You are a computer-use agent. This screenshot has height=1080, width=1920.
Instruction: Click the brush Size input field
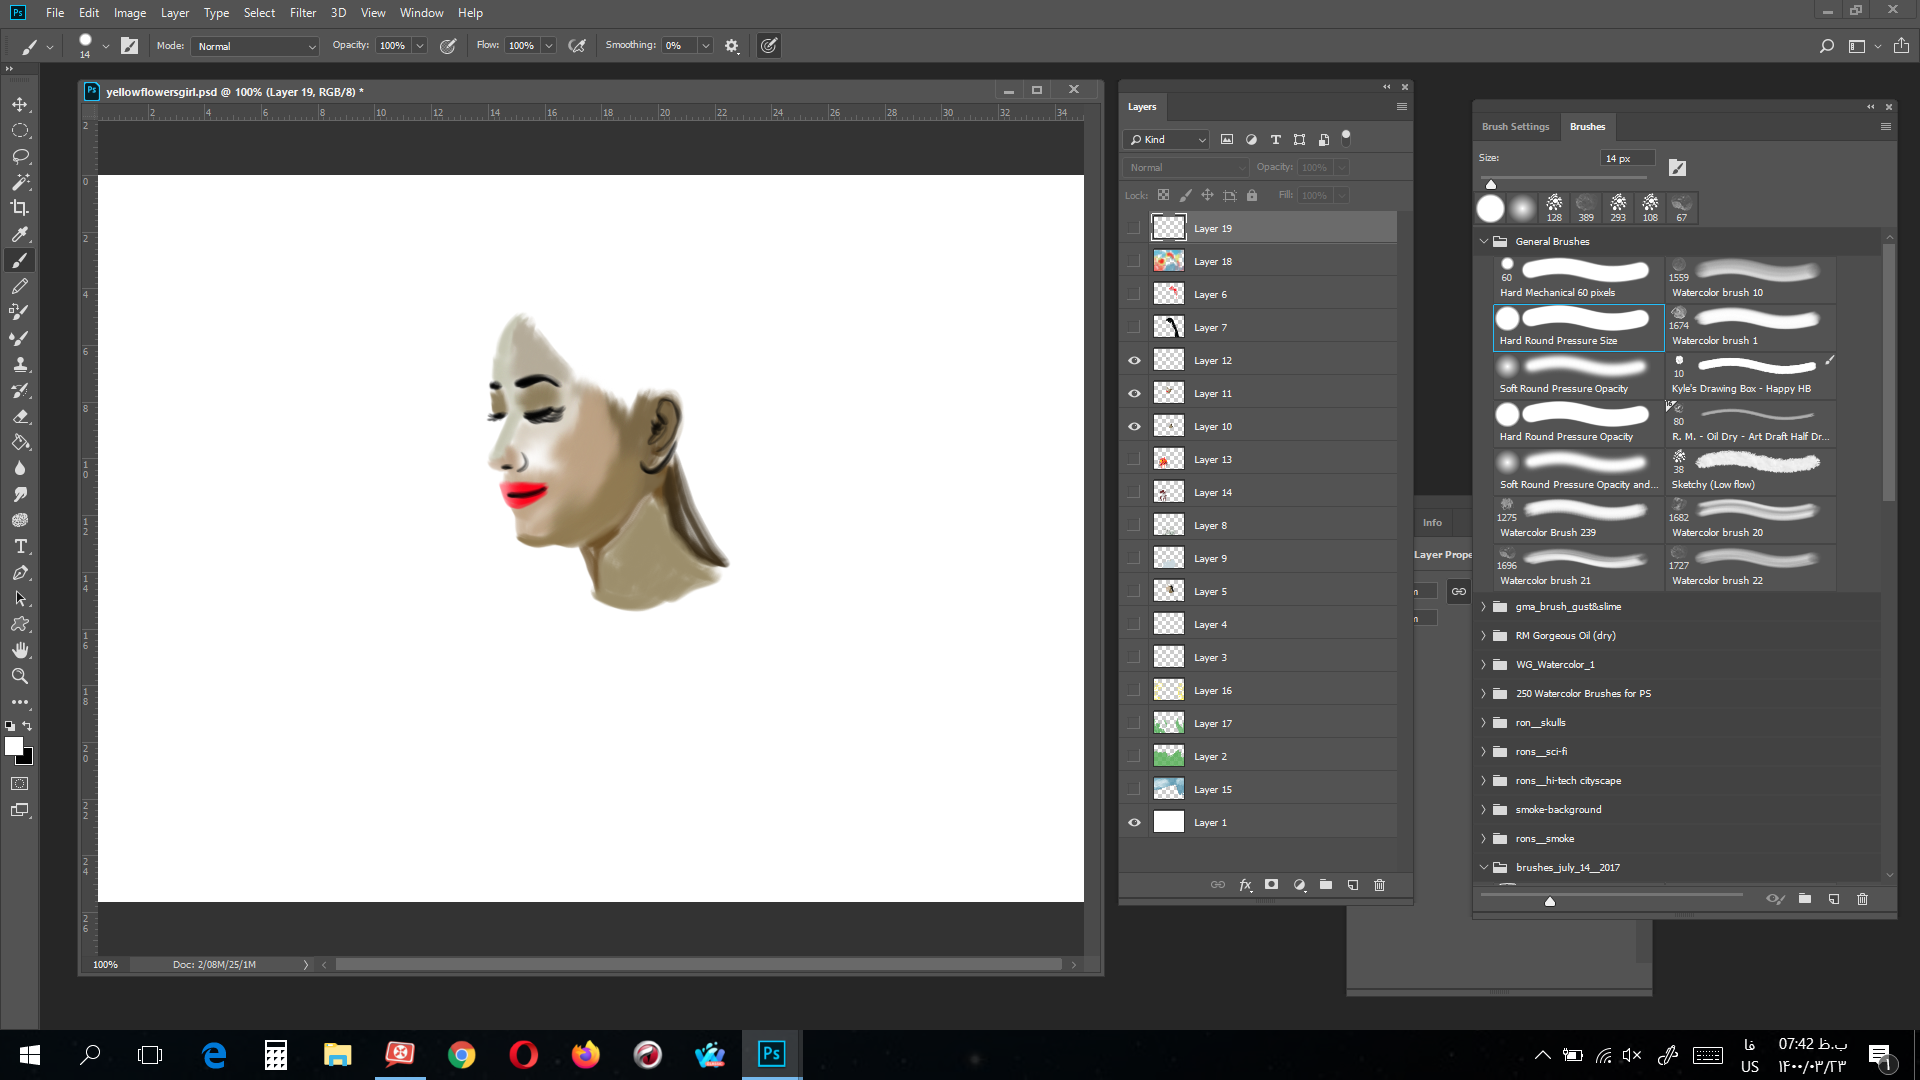tap(1627, 159)
